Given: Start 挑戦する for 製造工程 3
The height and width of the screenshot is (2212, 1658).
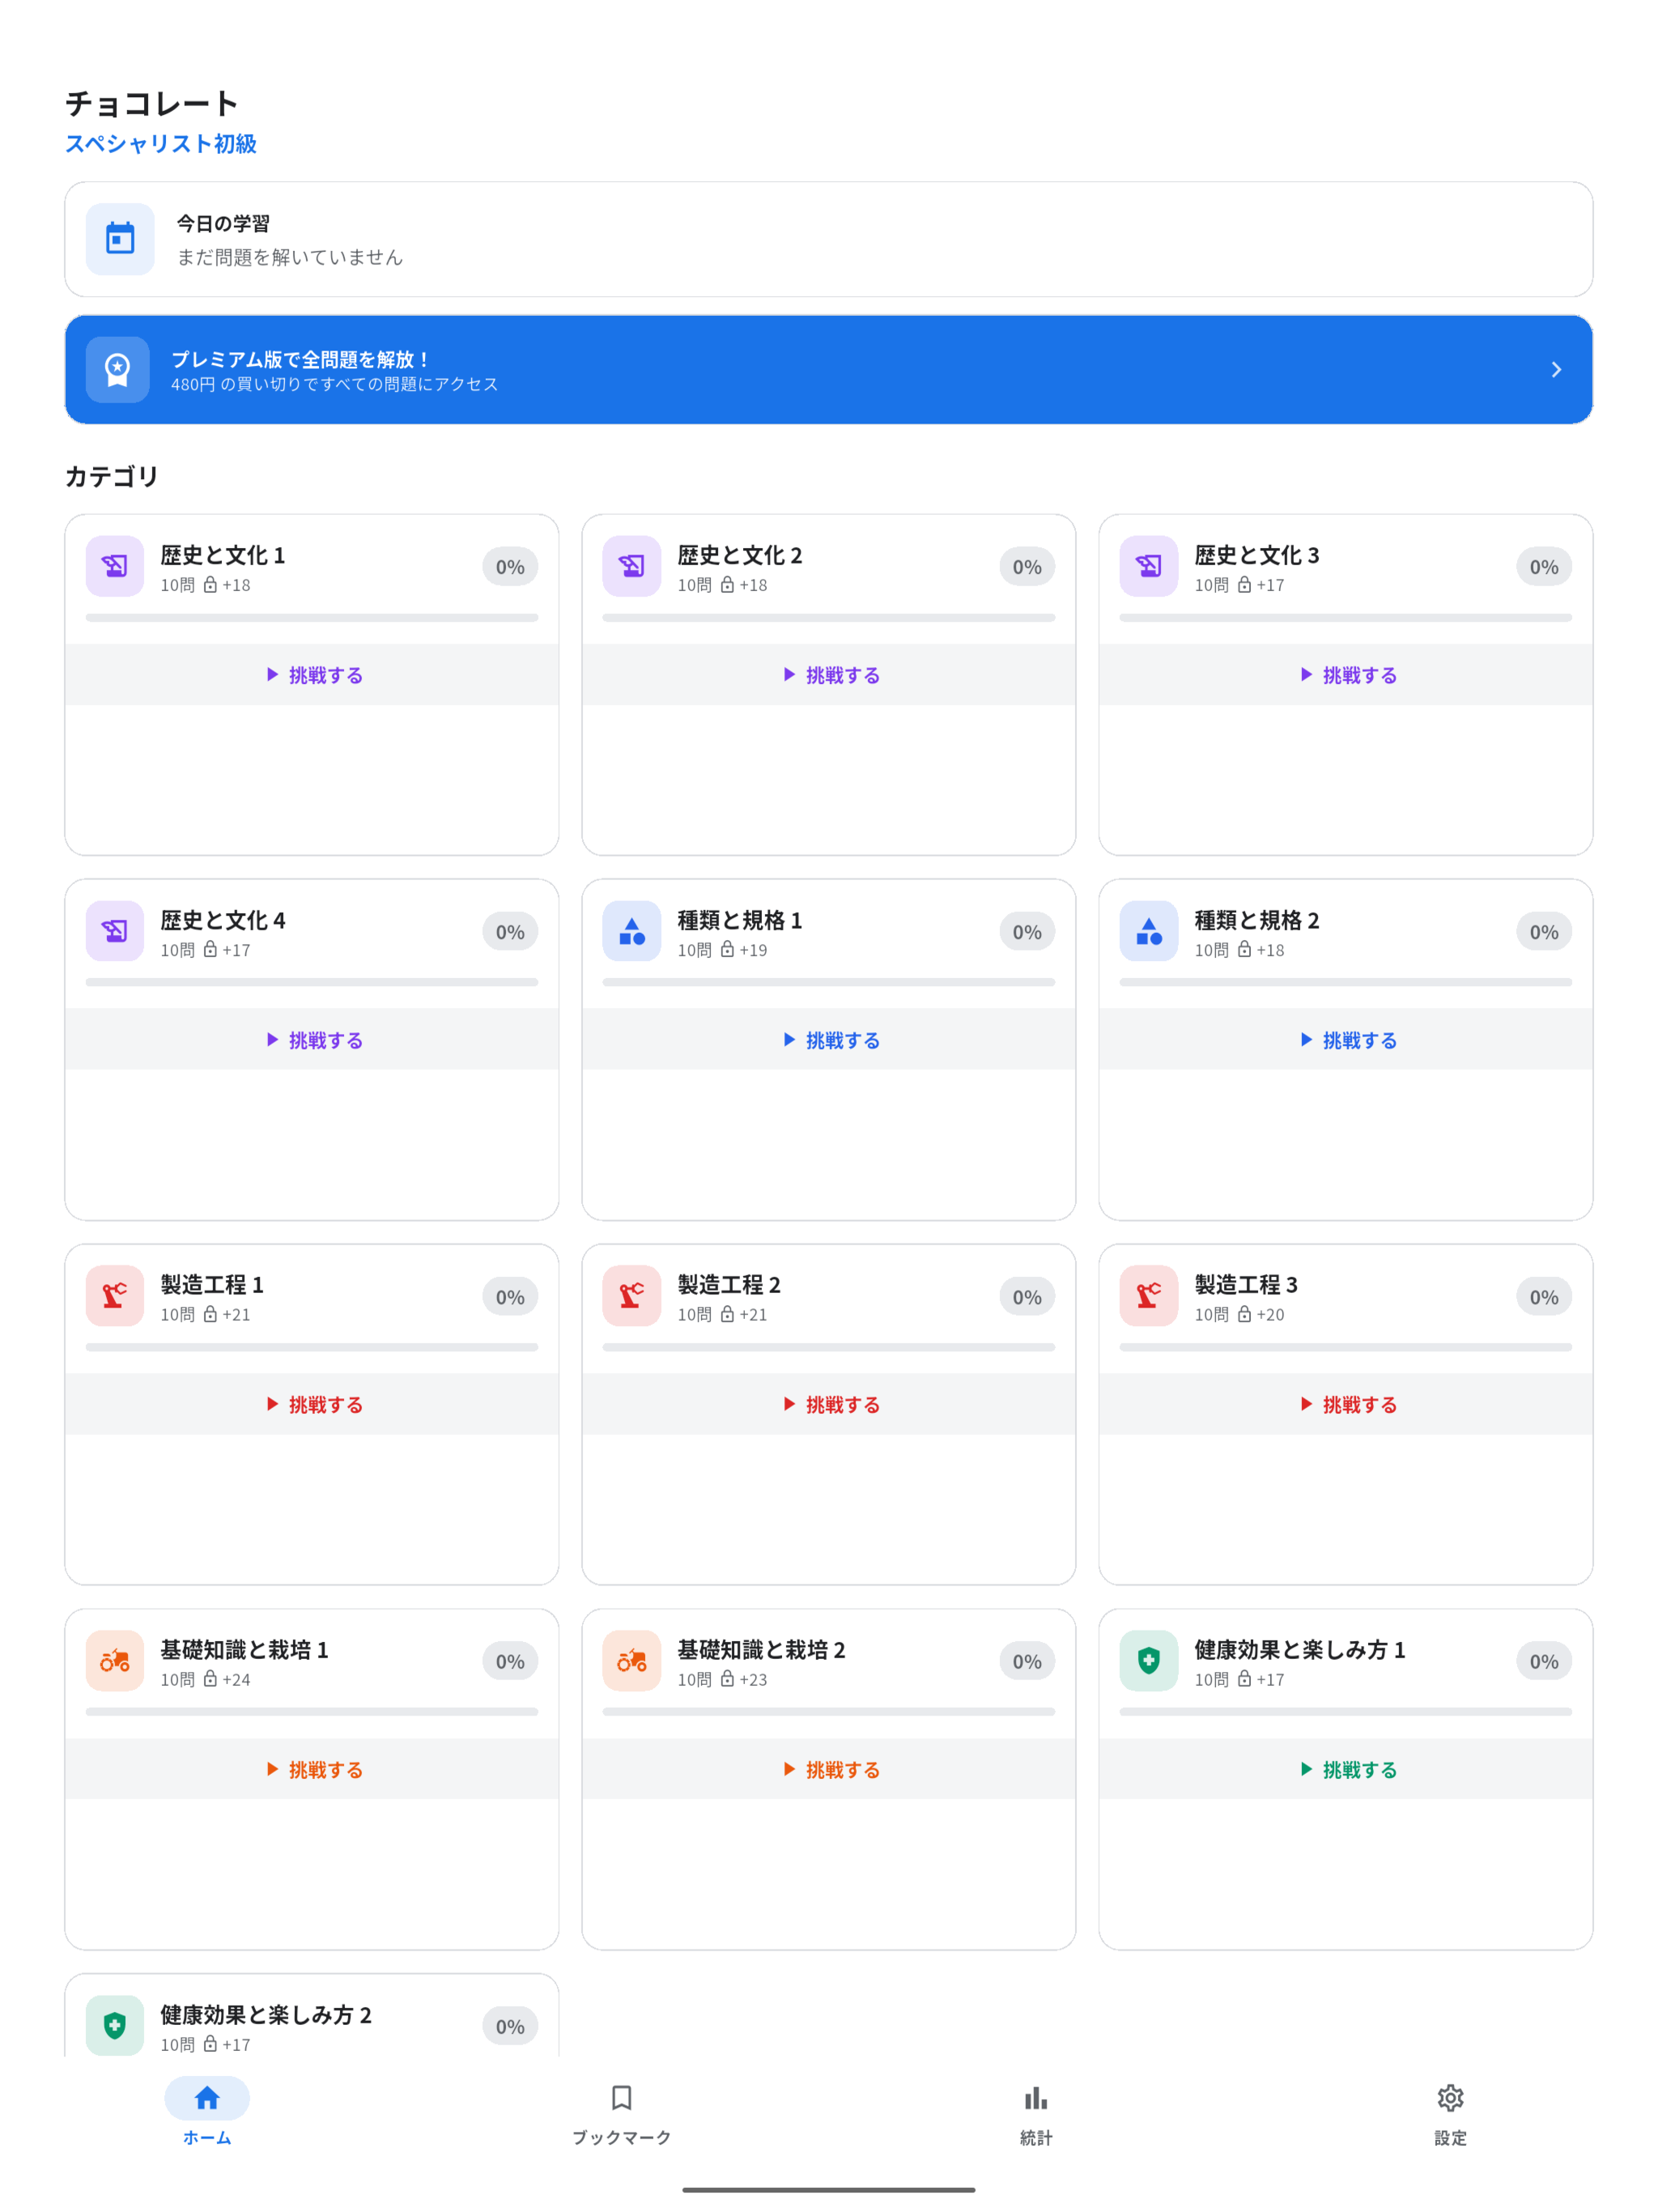Looking at the screenshot, I should pyautogui.click(x=1346, y=1405).
